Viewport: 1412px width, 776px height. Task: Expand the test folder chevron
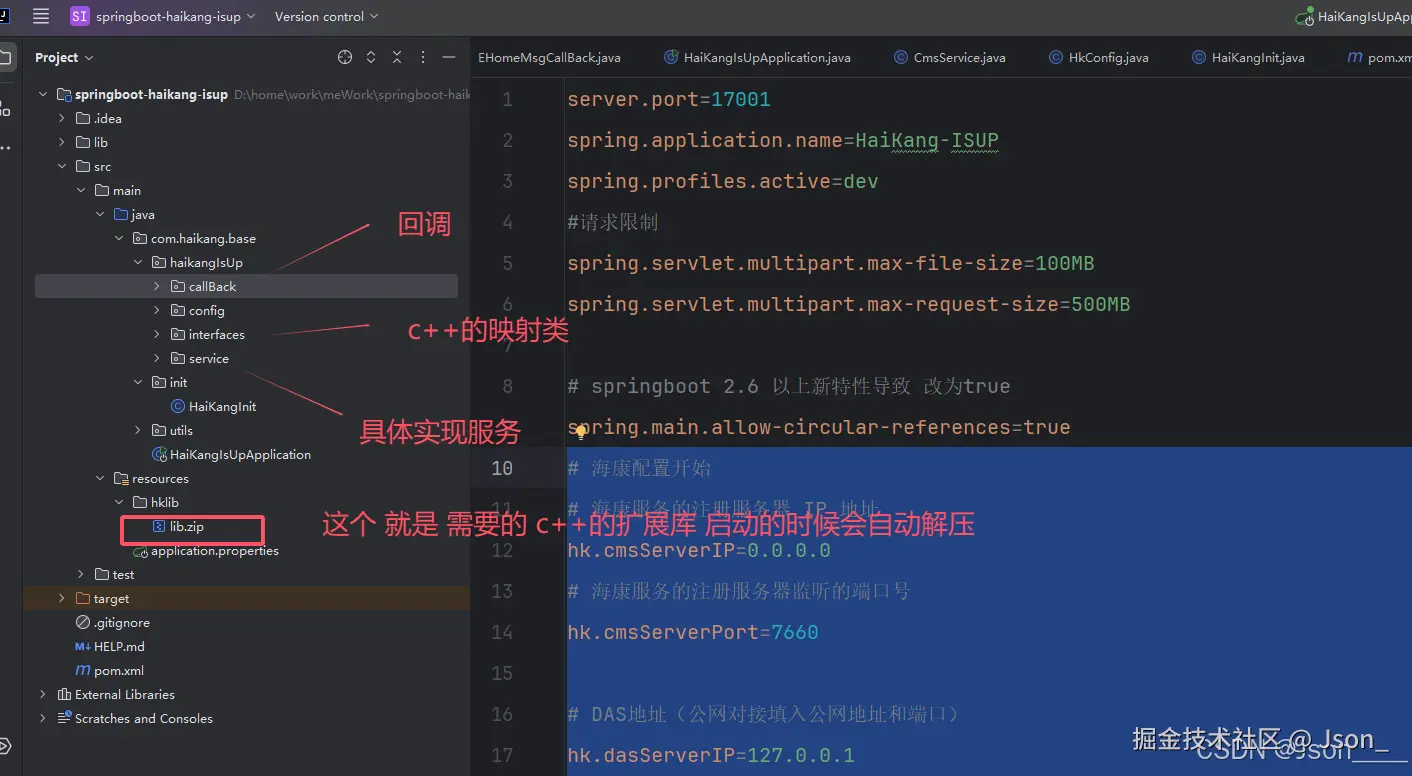[x=81, y=574]
